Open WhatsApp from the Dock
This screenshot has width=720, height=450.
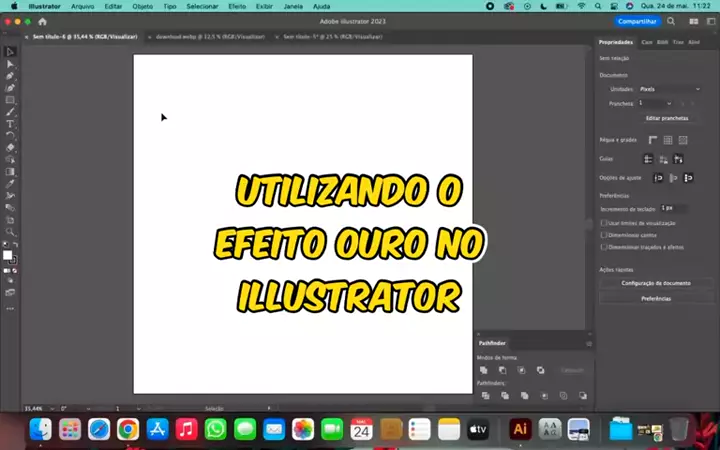tap(215, 429)
